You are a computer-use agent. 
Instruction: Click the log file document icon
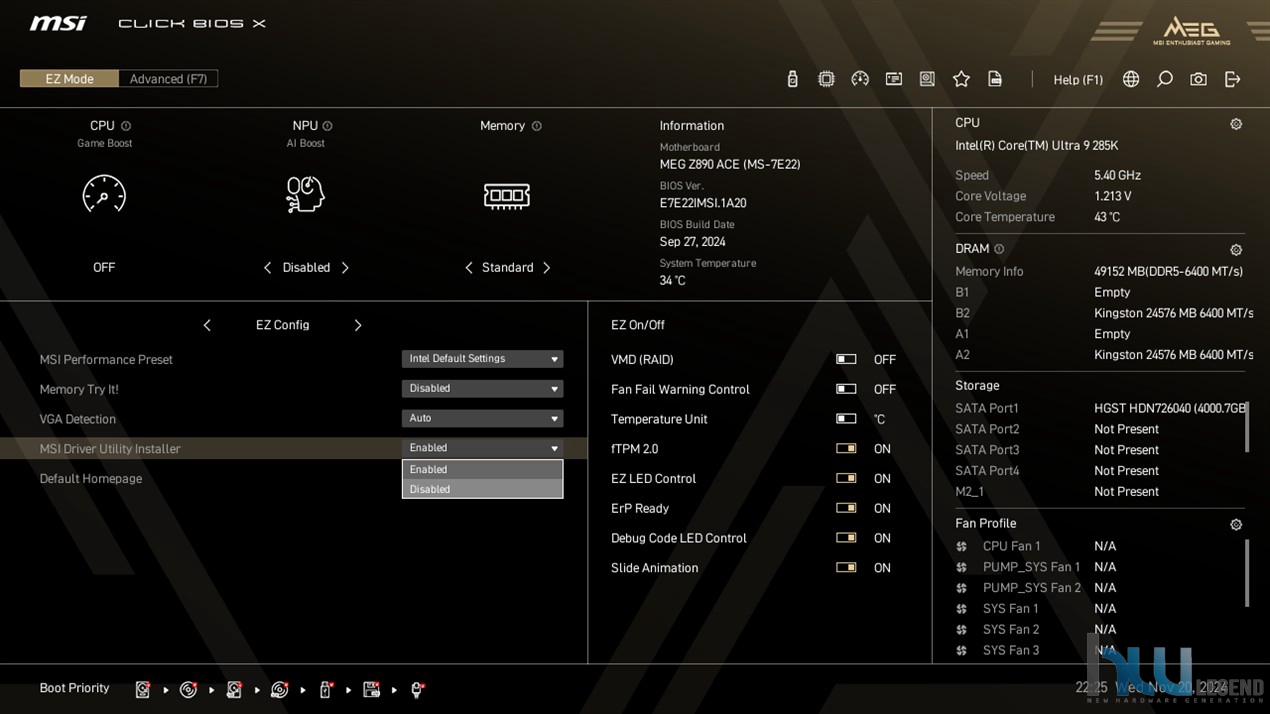tap(995, 79)
